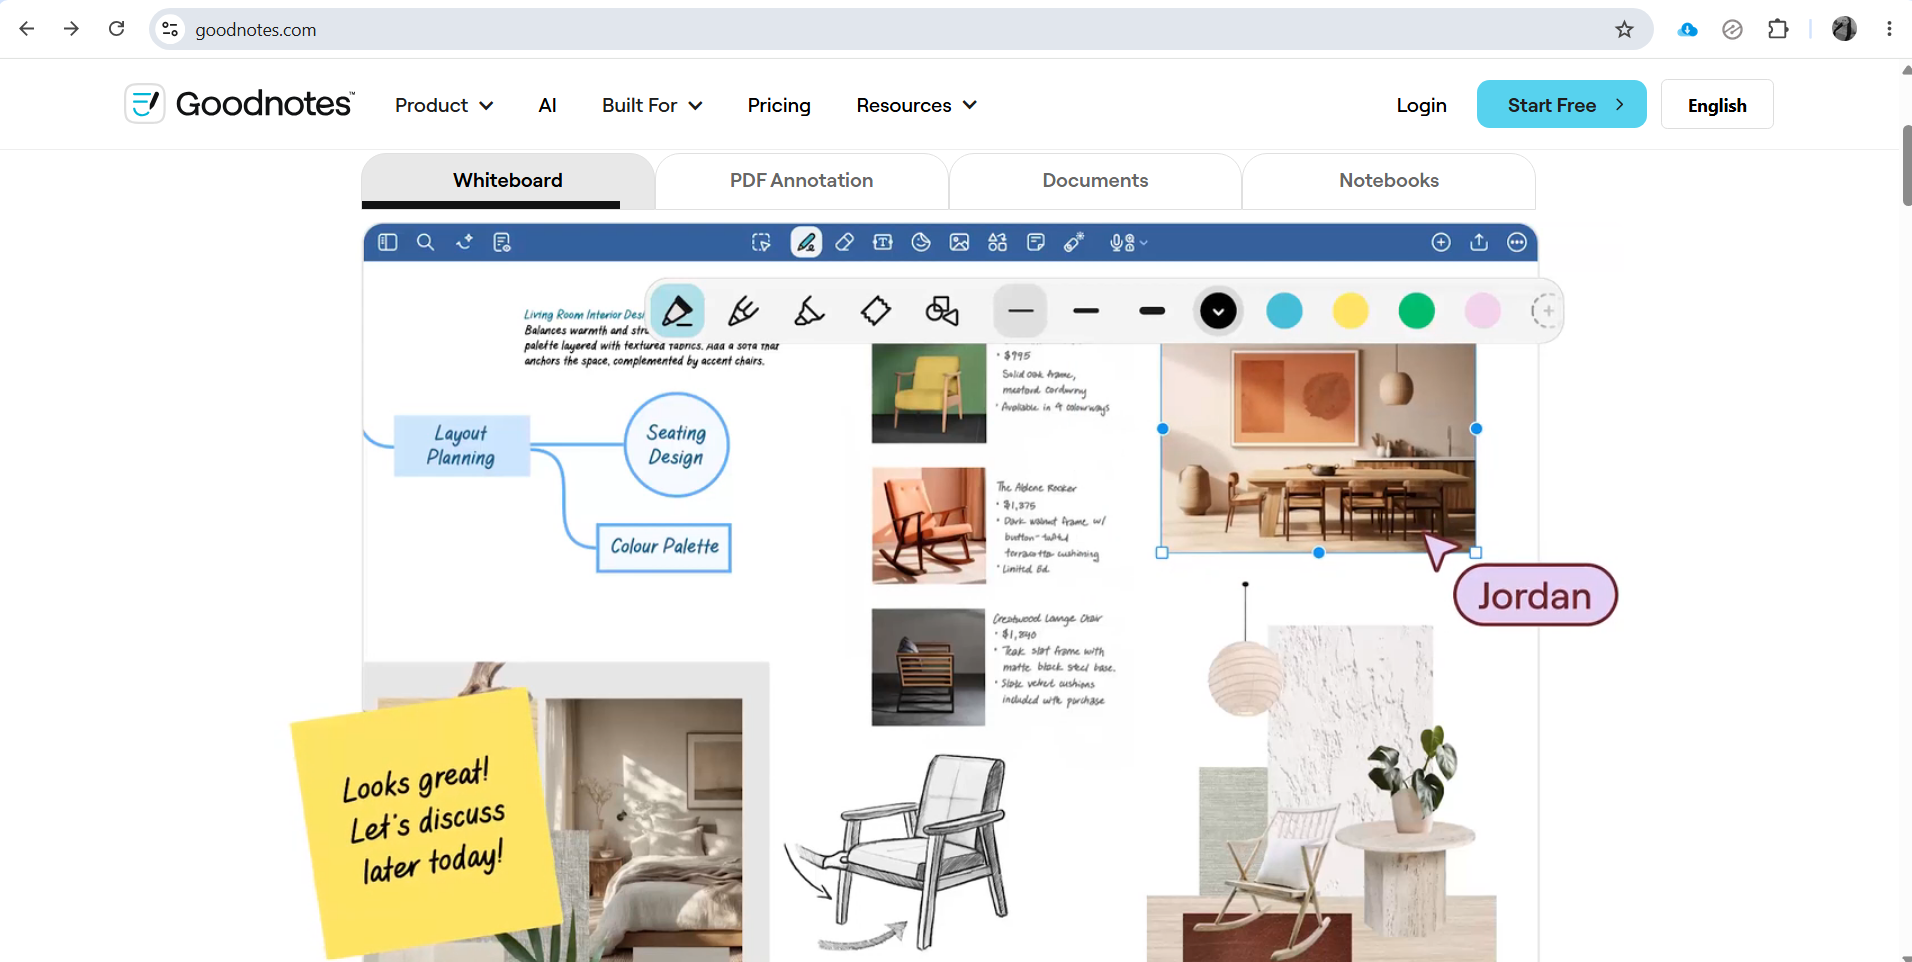Click the insert image icon

click(x=959, y=242)
